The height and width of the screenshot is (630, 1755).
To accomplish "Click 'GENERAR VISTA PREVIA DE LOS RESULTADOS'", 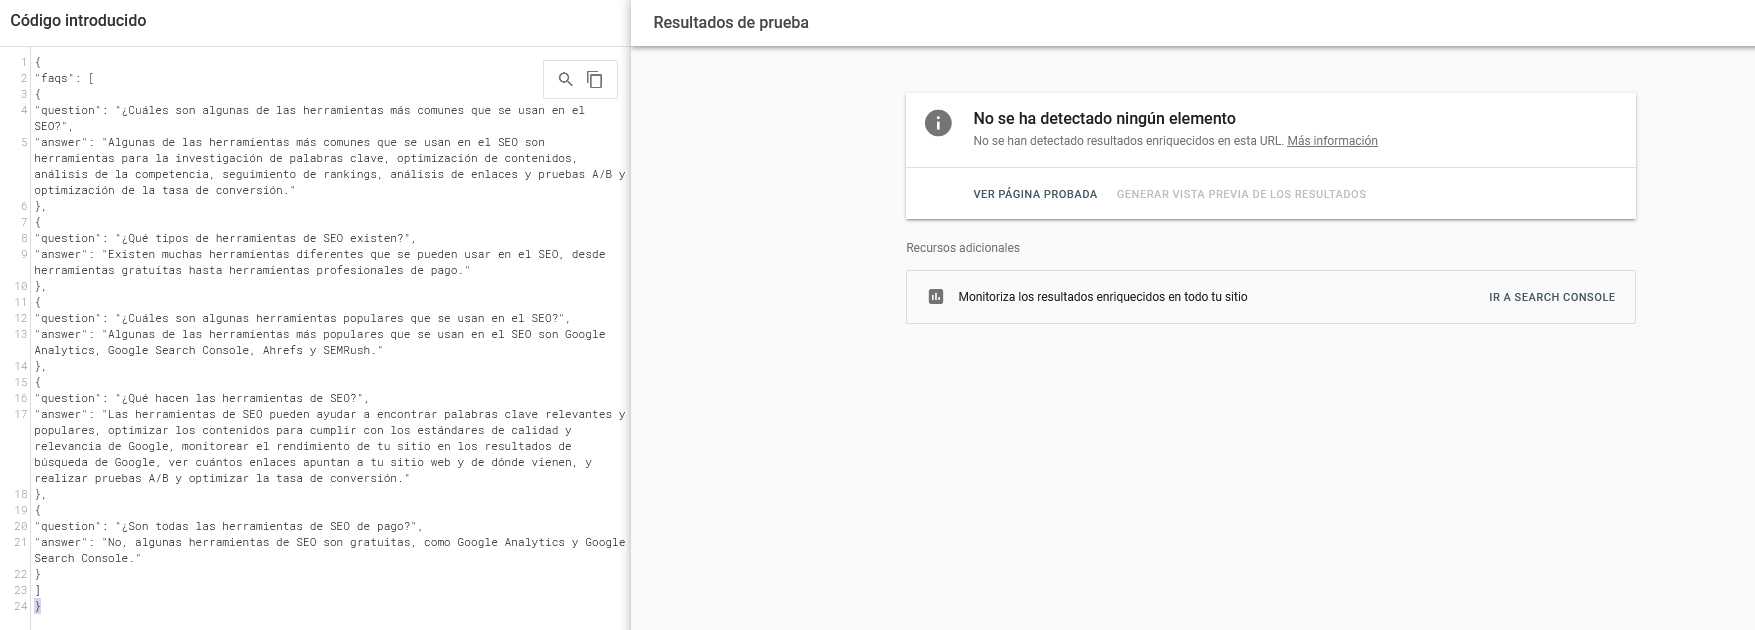I will [1241, 194].
